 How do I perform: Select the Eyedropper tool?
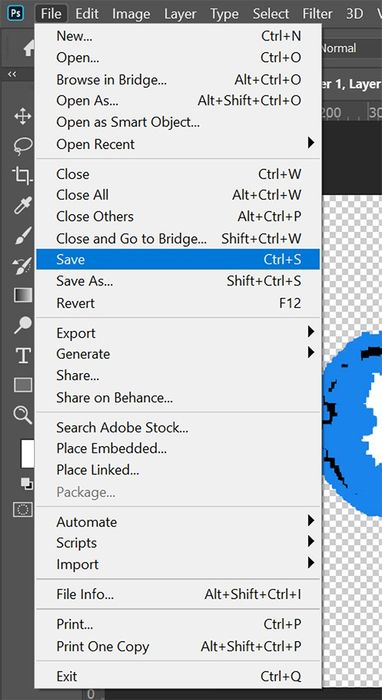coord(22,206)
